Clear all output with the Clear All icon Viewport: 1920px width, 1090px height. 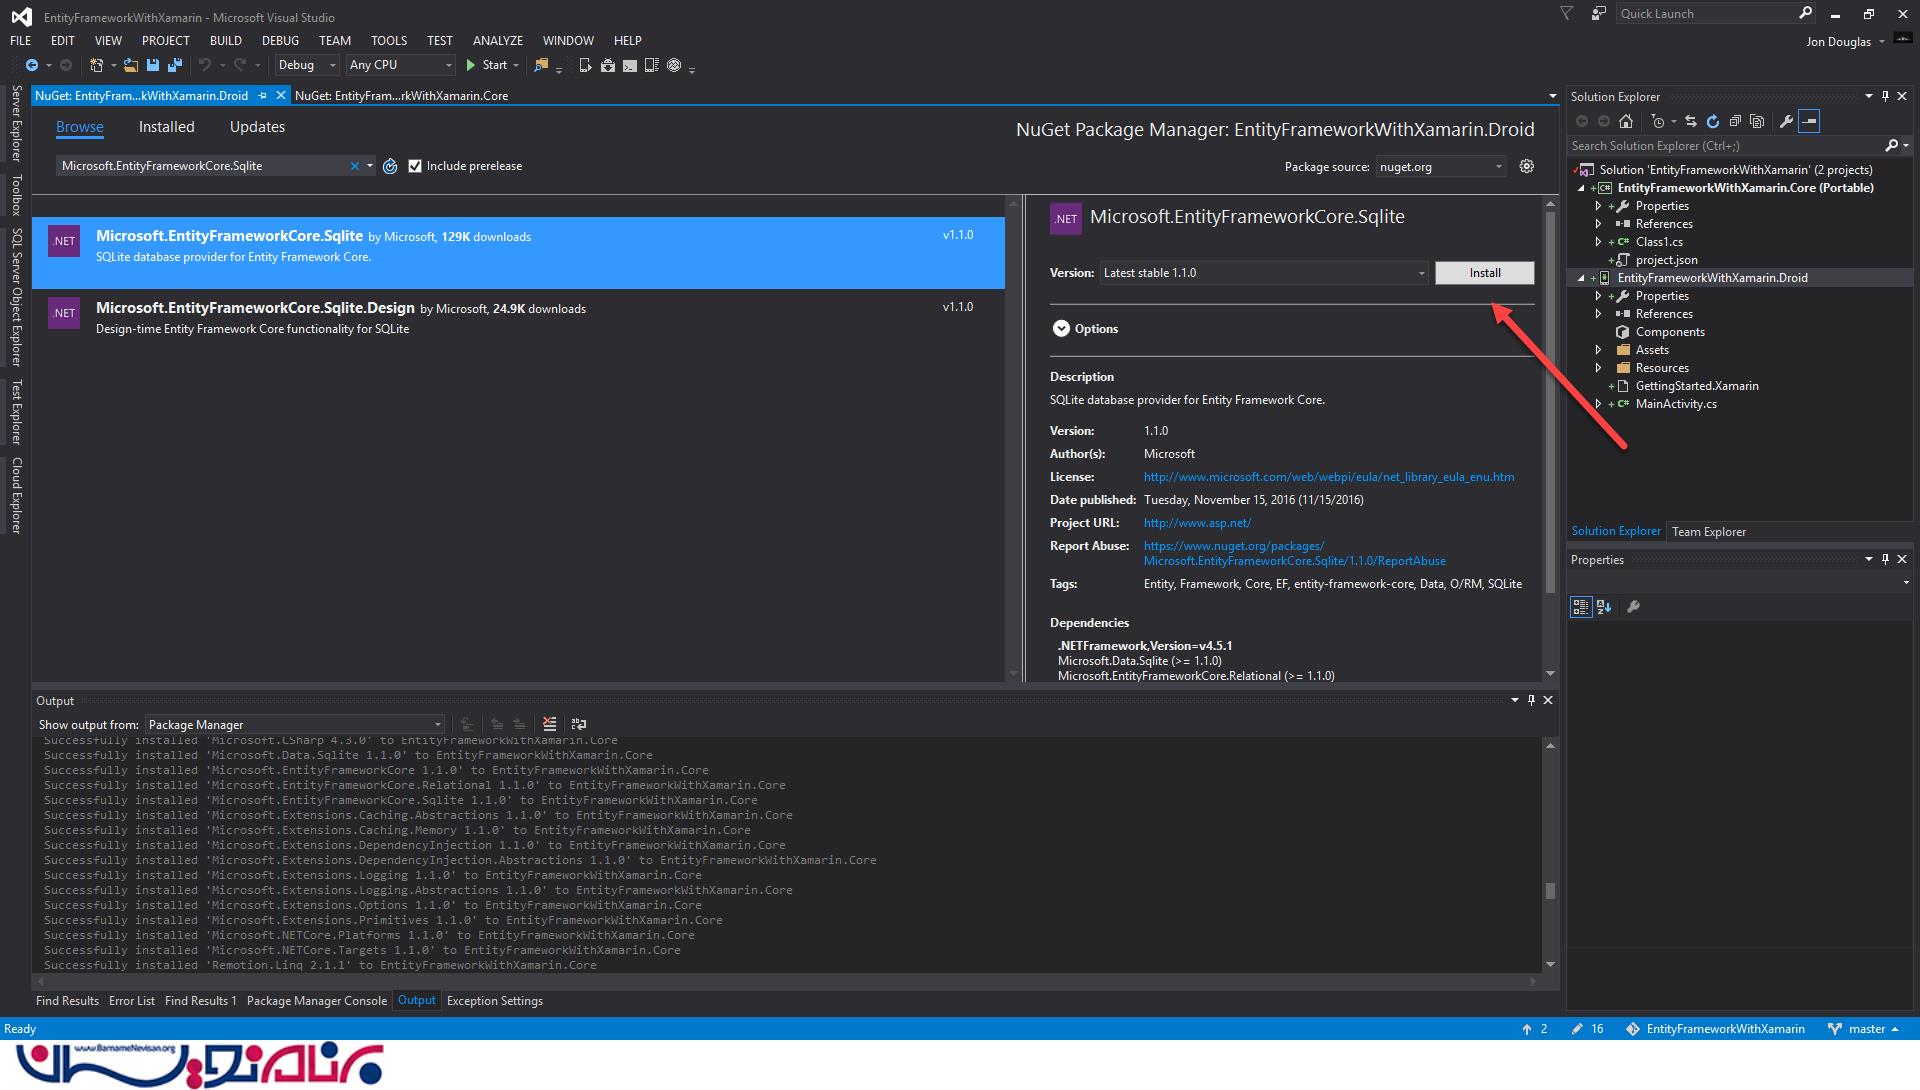pyautogui.click(x=549, y=724)
